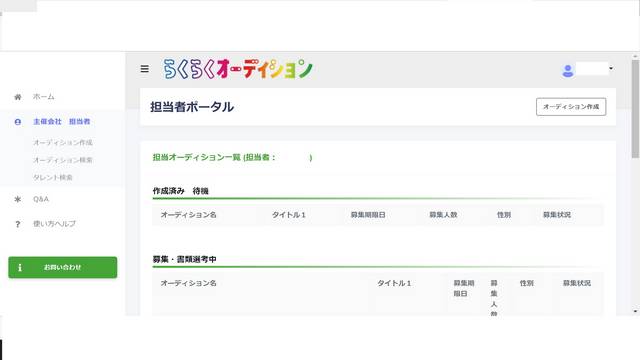Open the user account dropdown arrow
Image resolution: width=640 pixels, height=360 pixels.
coord(611,68)
